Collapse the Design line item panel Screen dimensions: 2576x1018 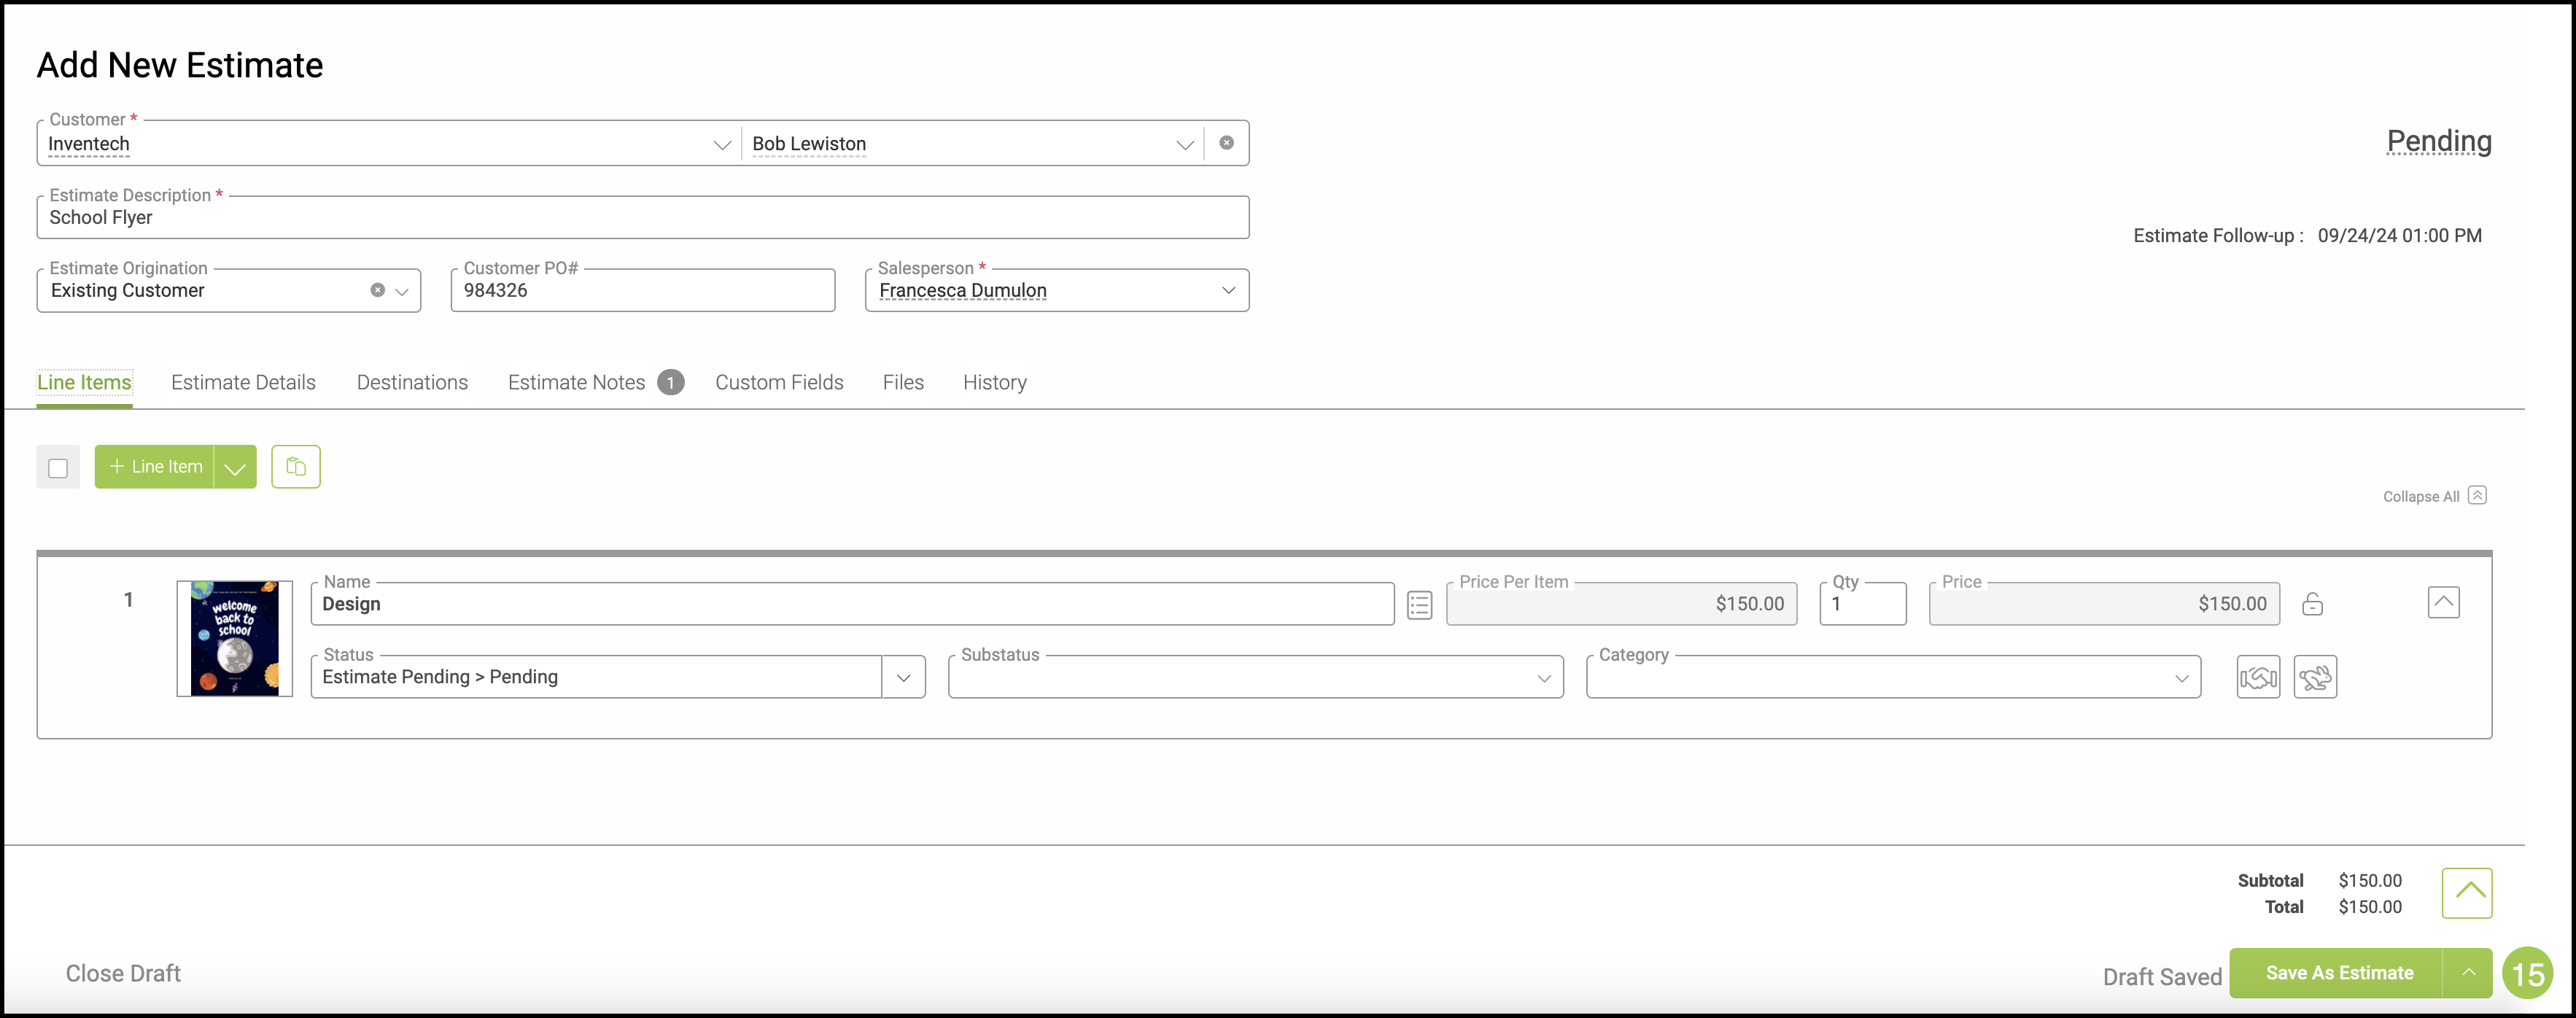coord(2443,602)
